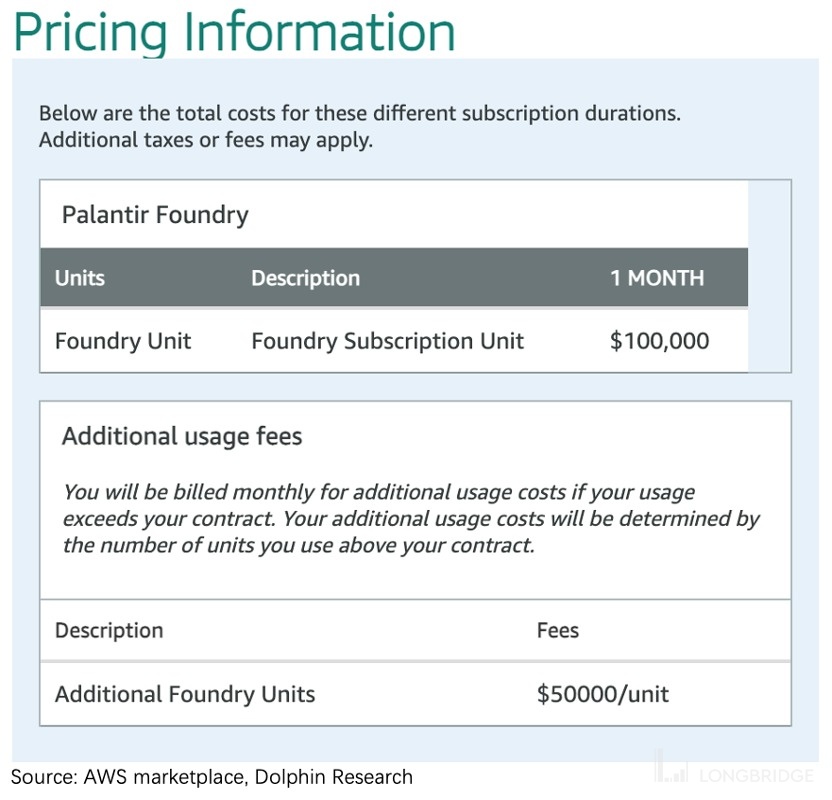Select the Additional Foundry Units row
The width and height of the screenshot is (832, 800).
coord(415,694)
